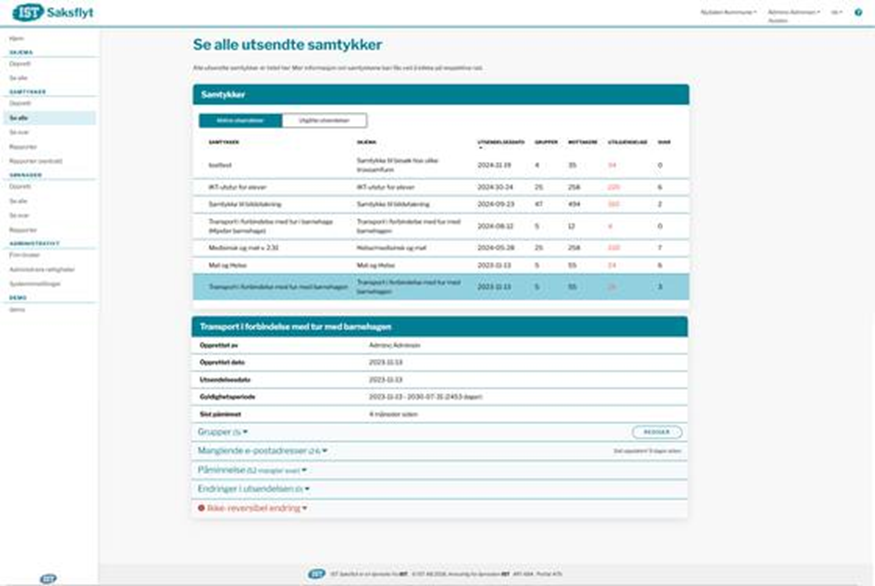Click the sort arrow under Utsendelsesdato column
The height and width of the screenshot is (586, 875).
pos(480,148)
